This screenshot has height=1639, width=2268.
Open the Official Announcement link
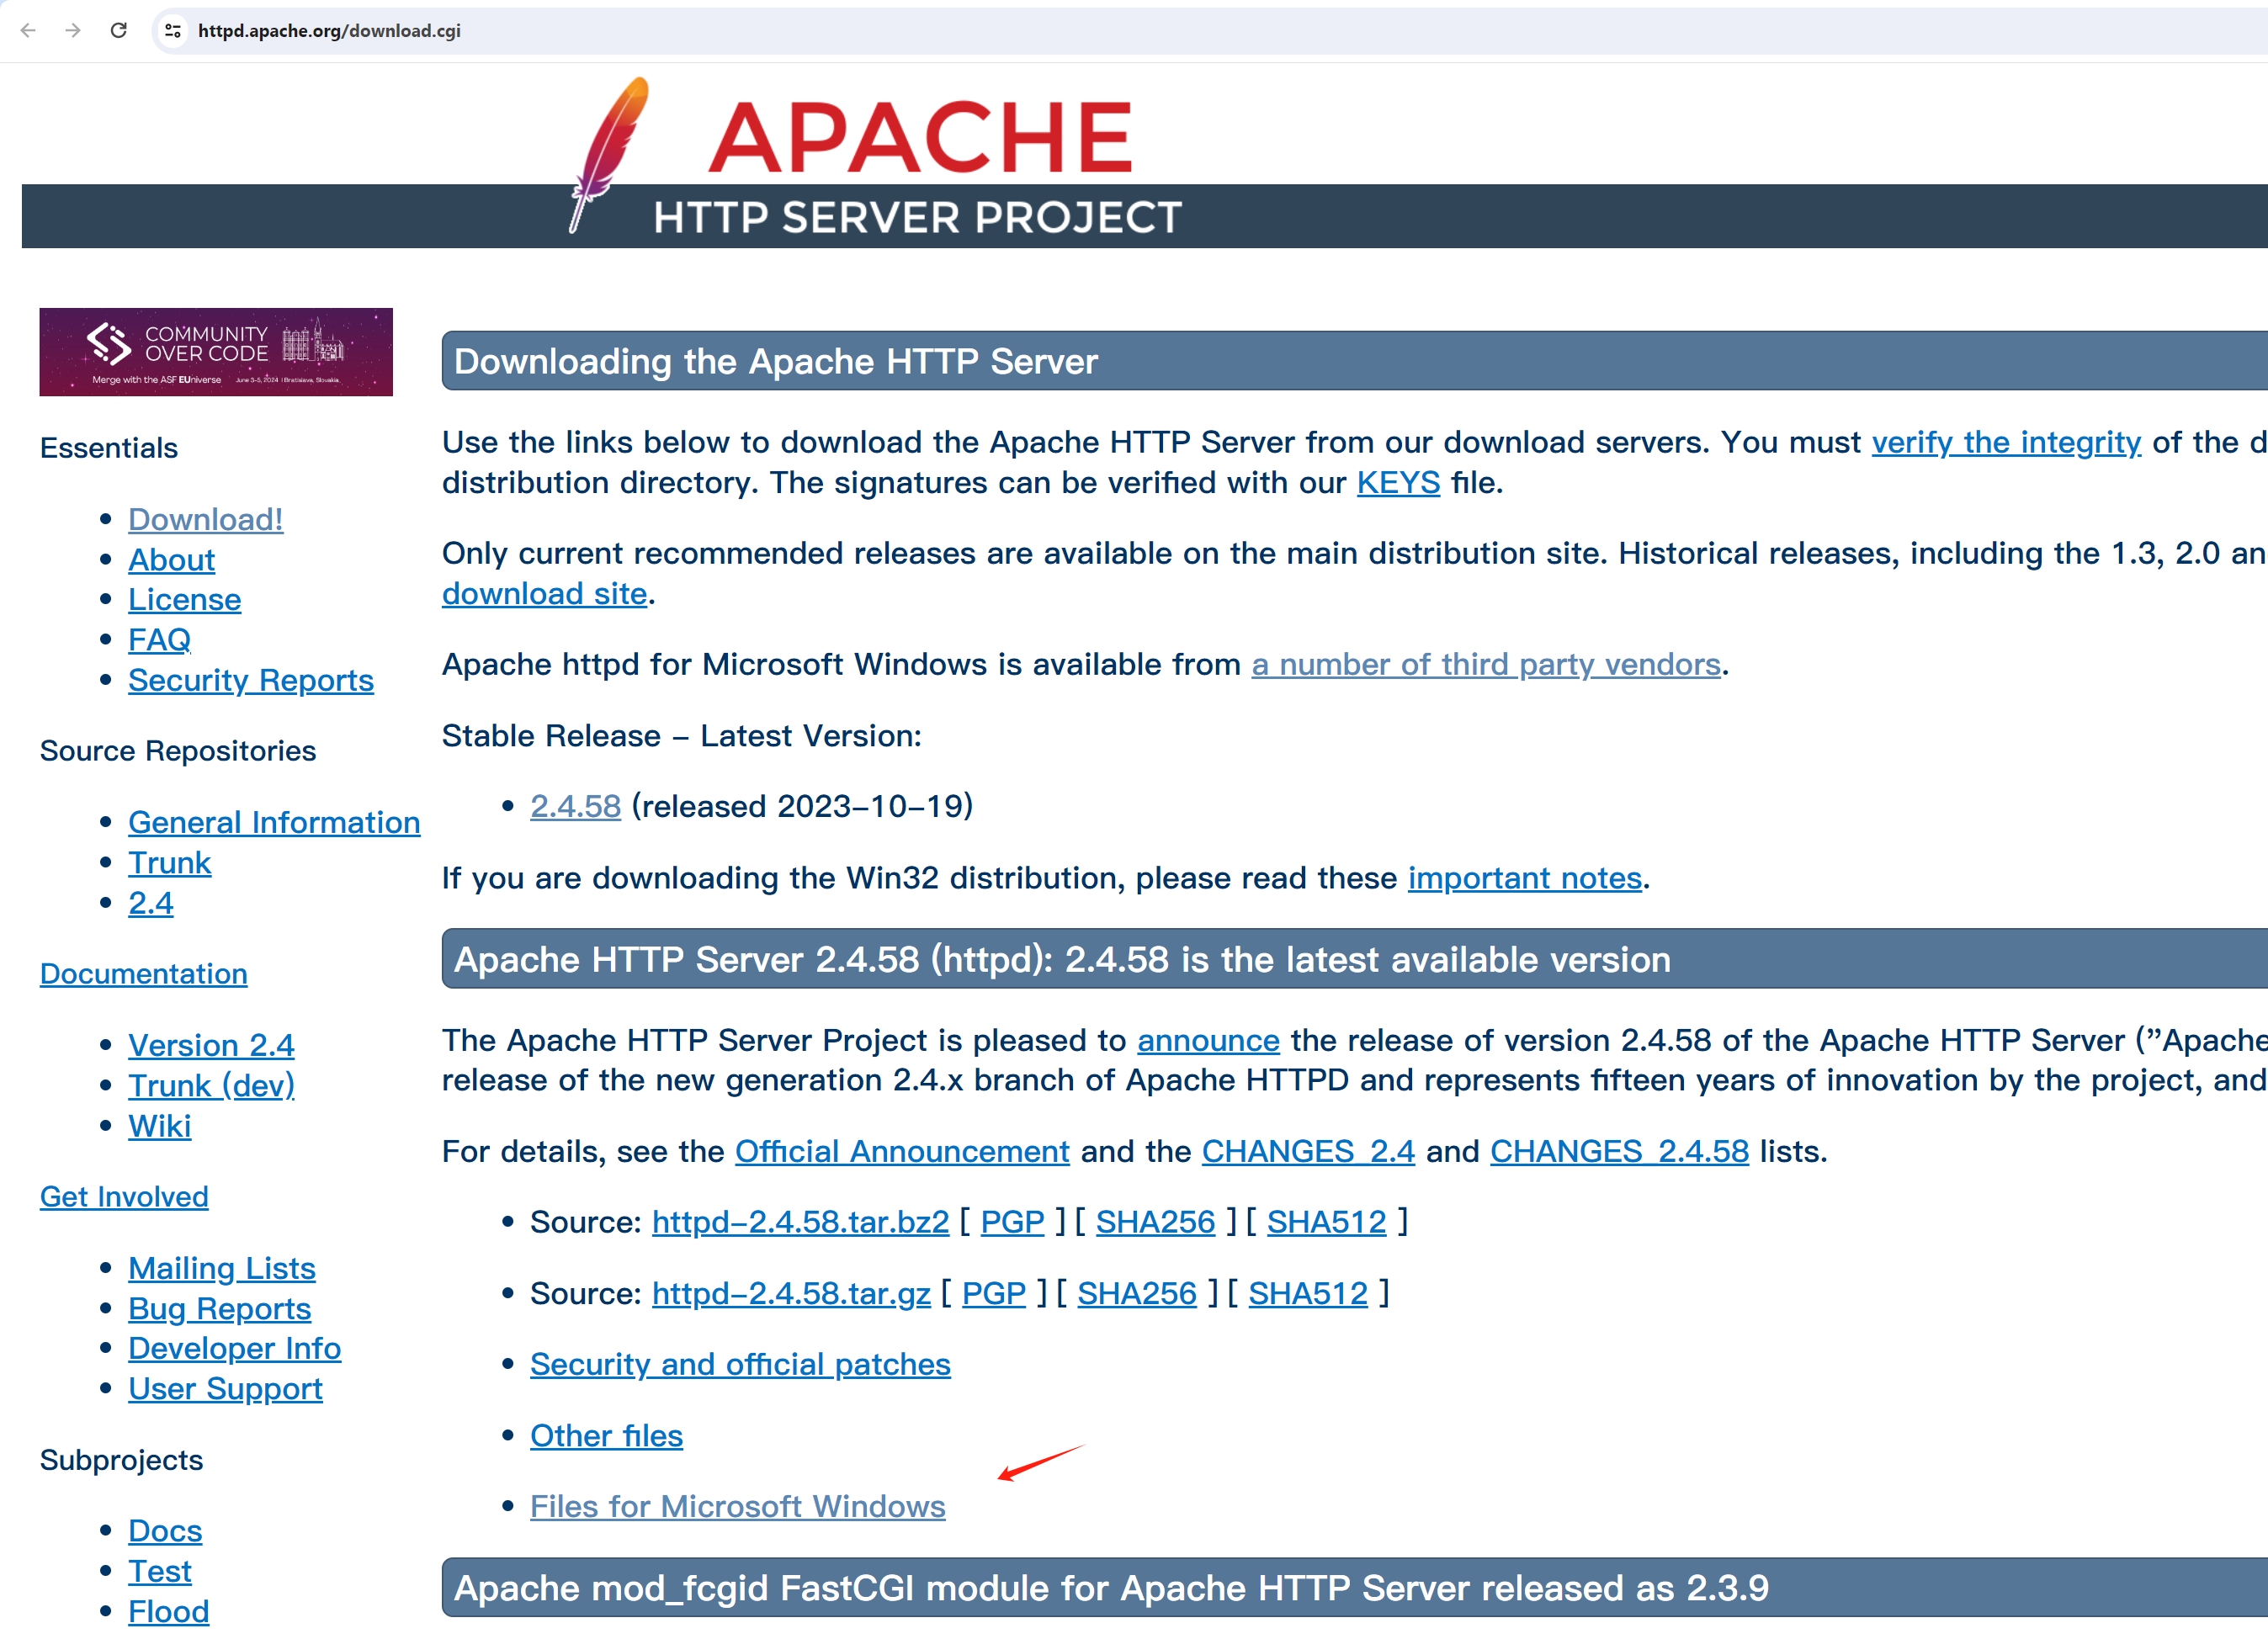[902, 1151]
